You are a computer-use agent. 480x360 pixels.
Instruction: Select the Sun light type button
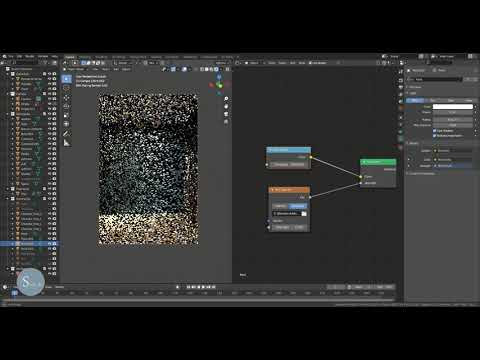(432, 100)
